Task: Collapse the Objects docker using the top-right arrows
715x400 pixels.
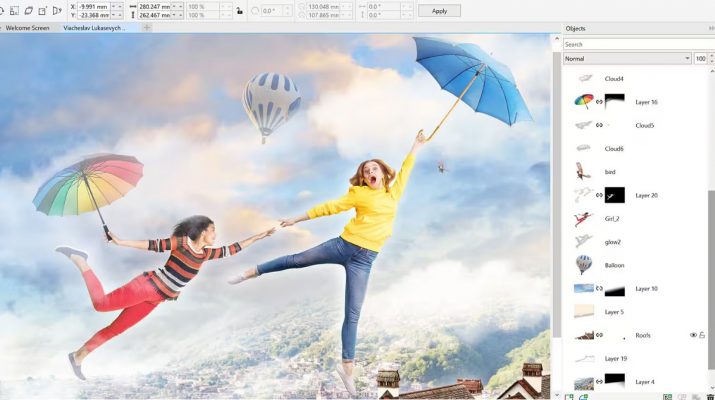Action: [711, 28]
